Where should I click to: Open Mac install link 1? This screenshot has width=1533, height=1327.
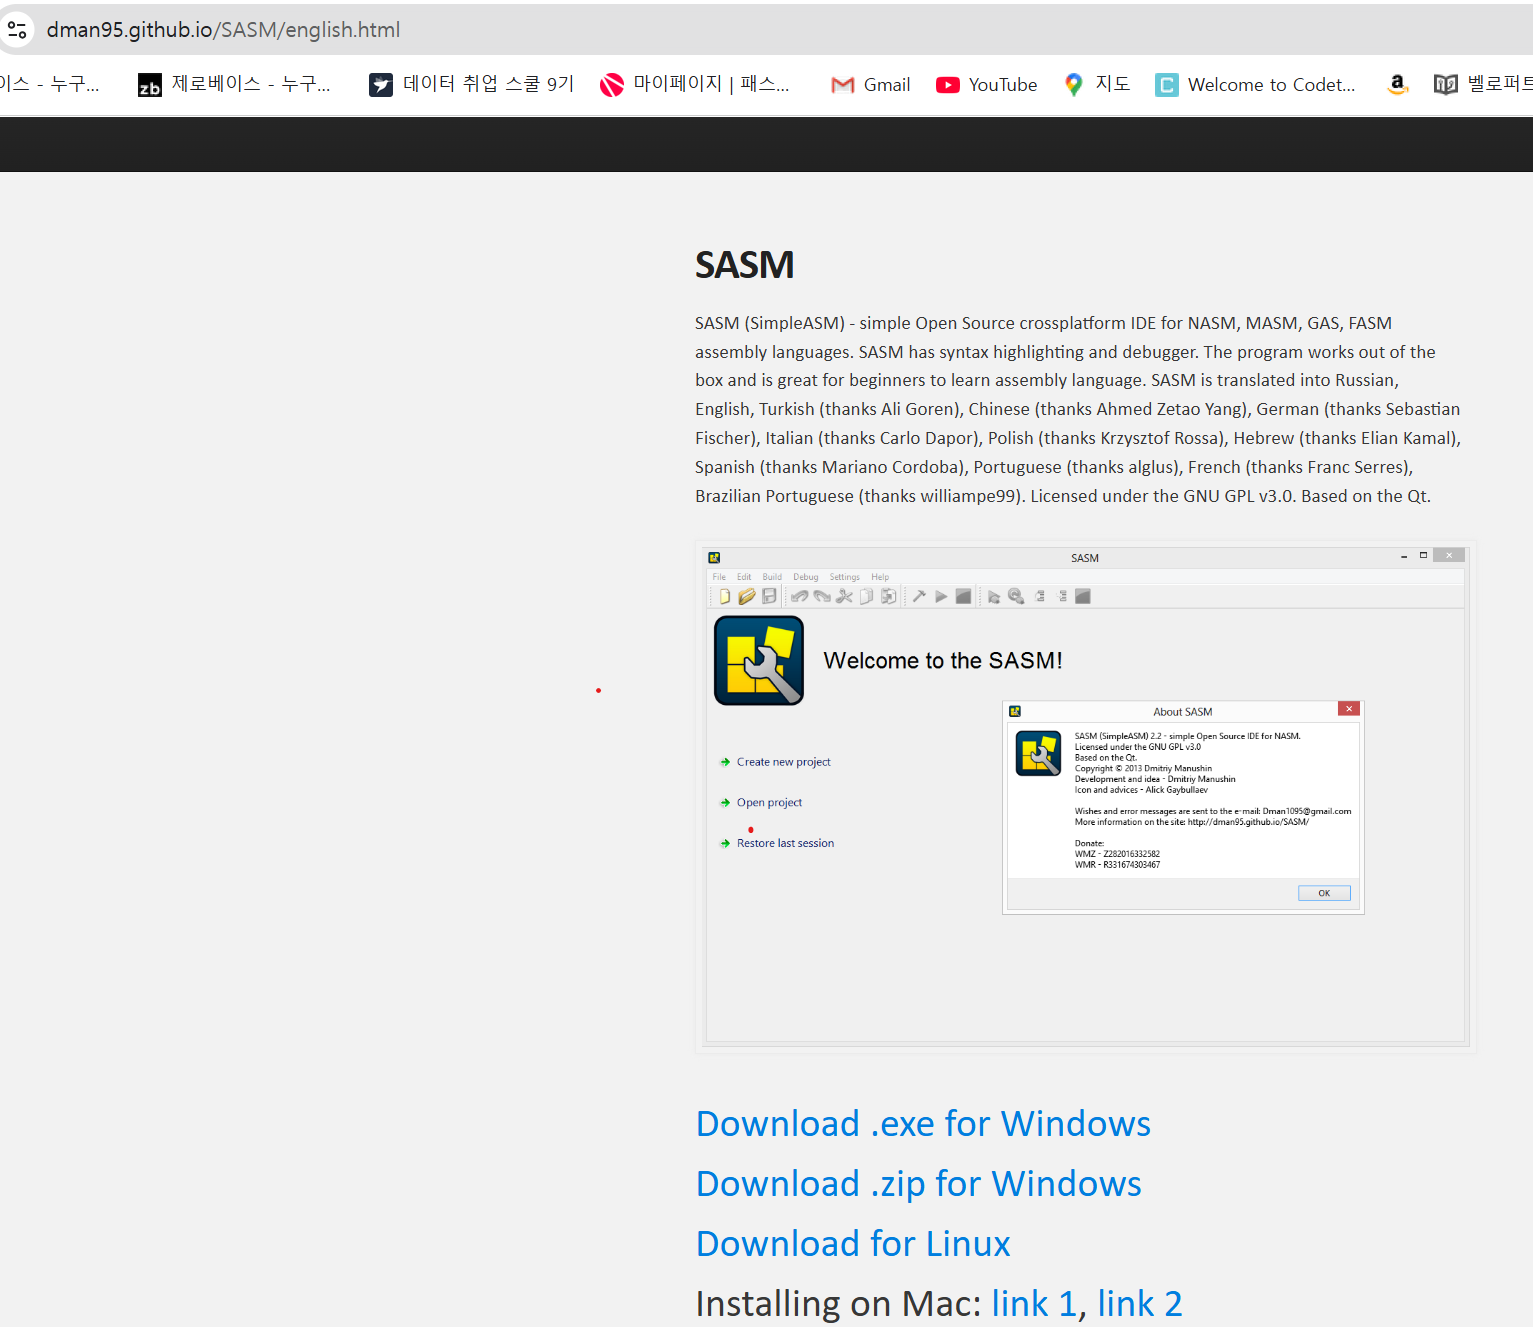pyautogui.click(x=1034, y=1304)
